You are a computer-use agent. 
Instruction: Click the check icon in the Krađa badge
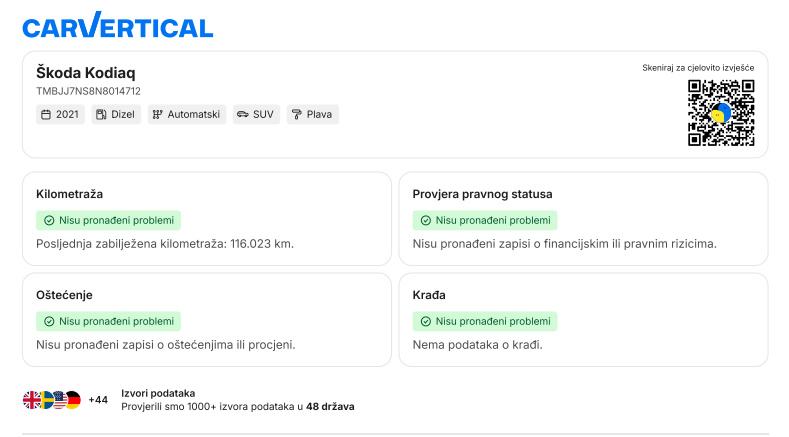pos(426,321)
